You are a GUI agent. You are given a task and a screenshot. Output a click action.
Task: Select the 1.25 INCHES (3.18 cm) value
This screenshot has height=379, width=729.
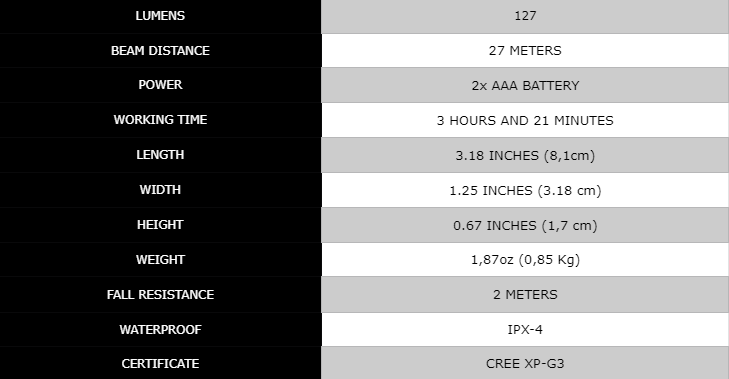click(525, 190)
